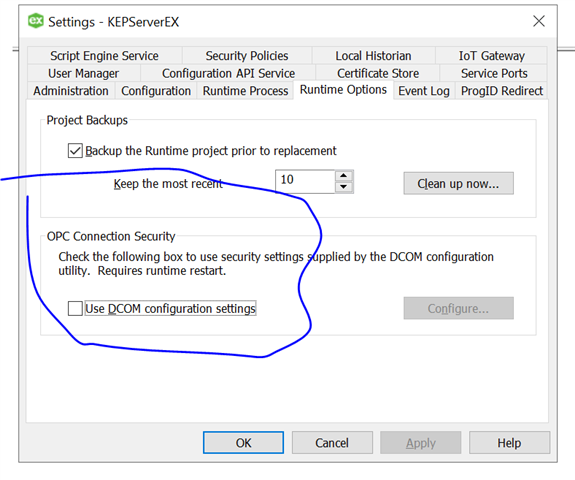Open the Local Historian tab
This screenshot has width=575, height=480.
pos(373,56)
